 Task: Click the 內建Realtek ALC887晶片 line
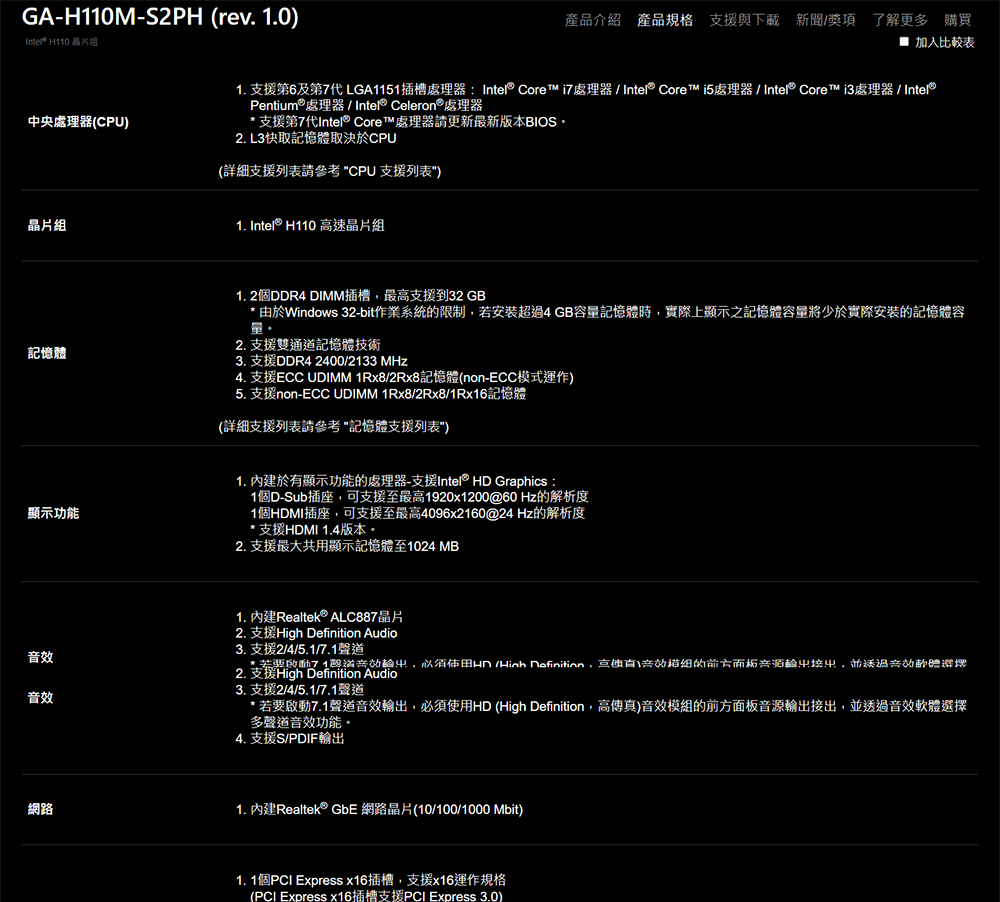(327, 617)
